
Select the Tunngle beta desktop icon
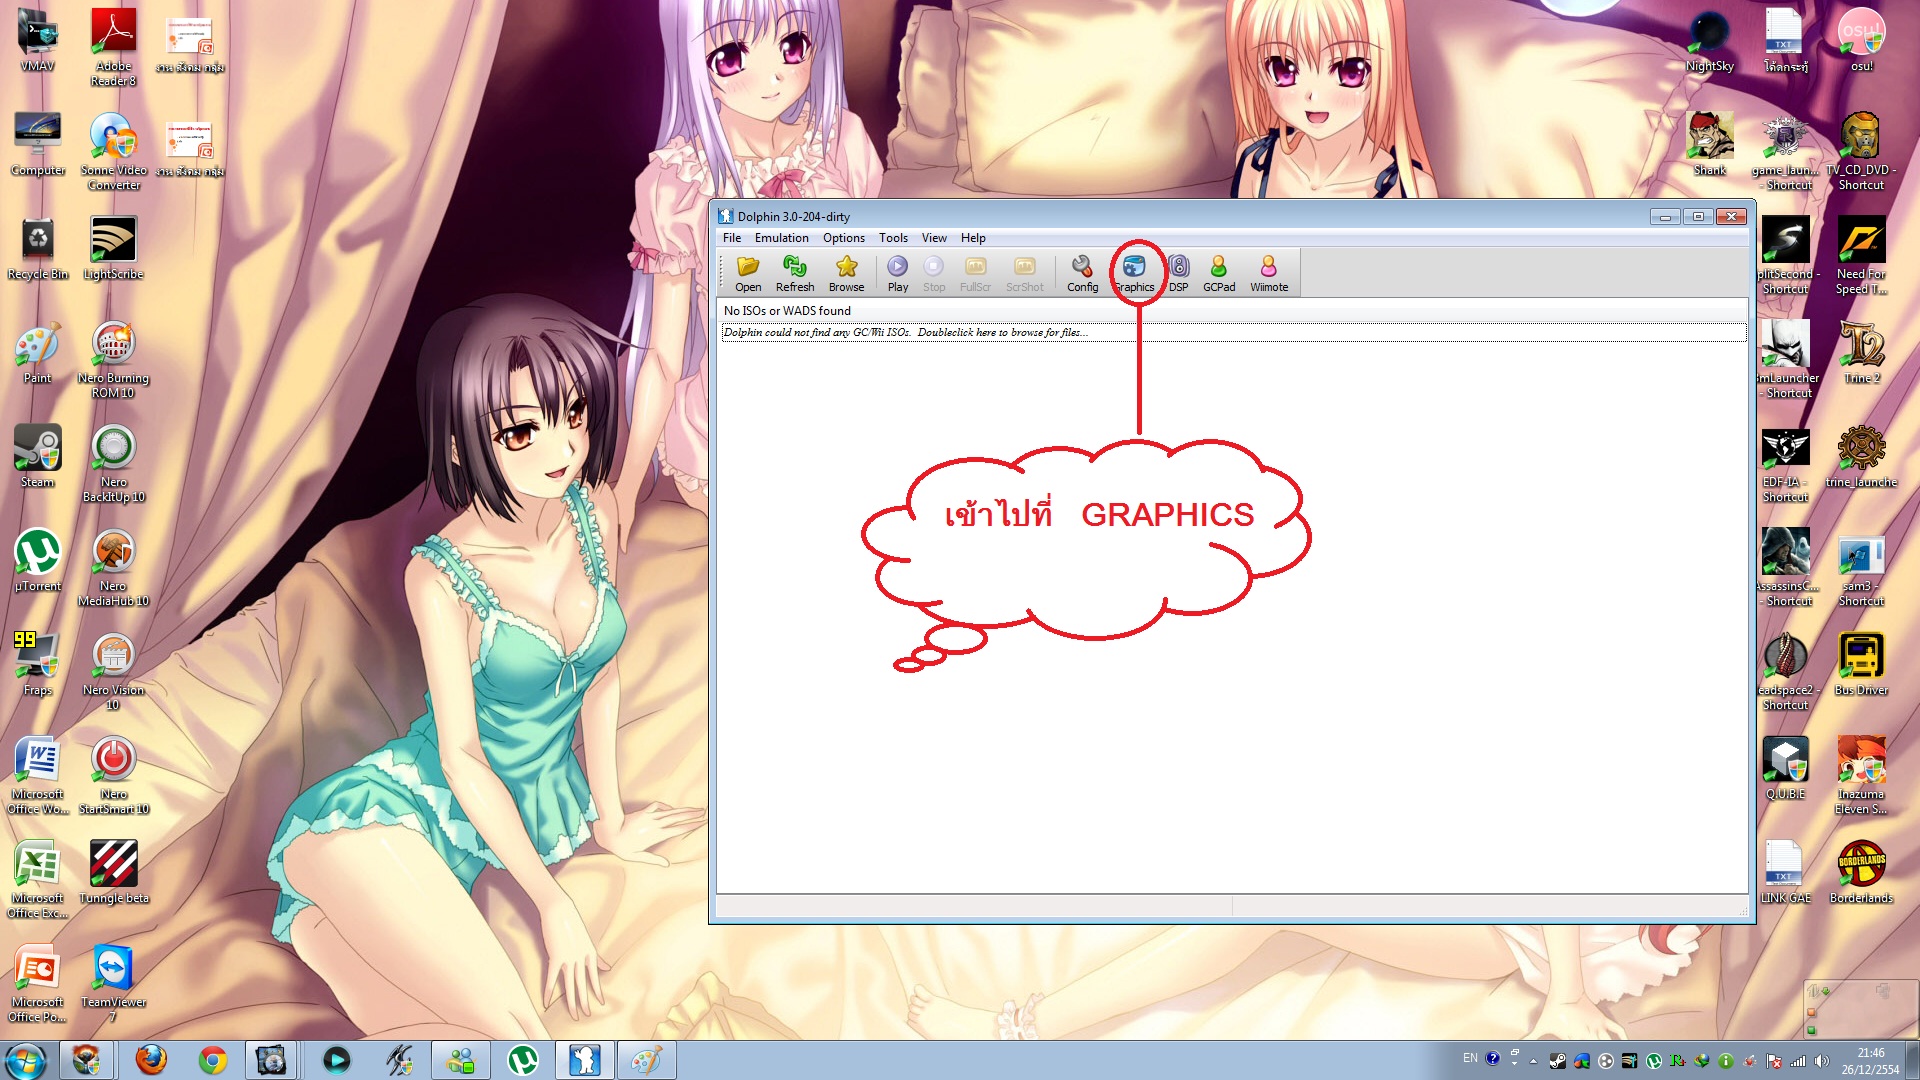pos(114,873)
